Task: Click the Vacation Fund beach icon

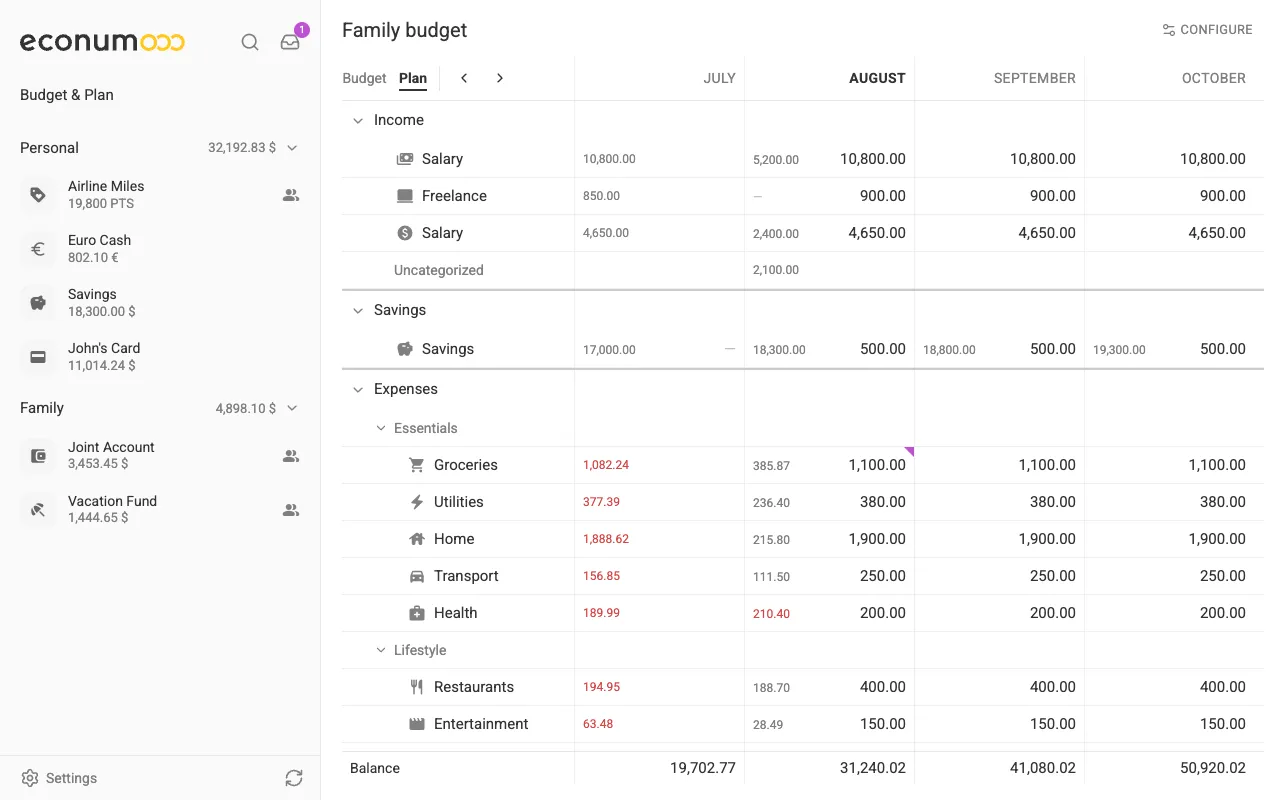Action: coord(38,510)
